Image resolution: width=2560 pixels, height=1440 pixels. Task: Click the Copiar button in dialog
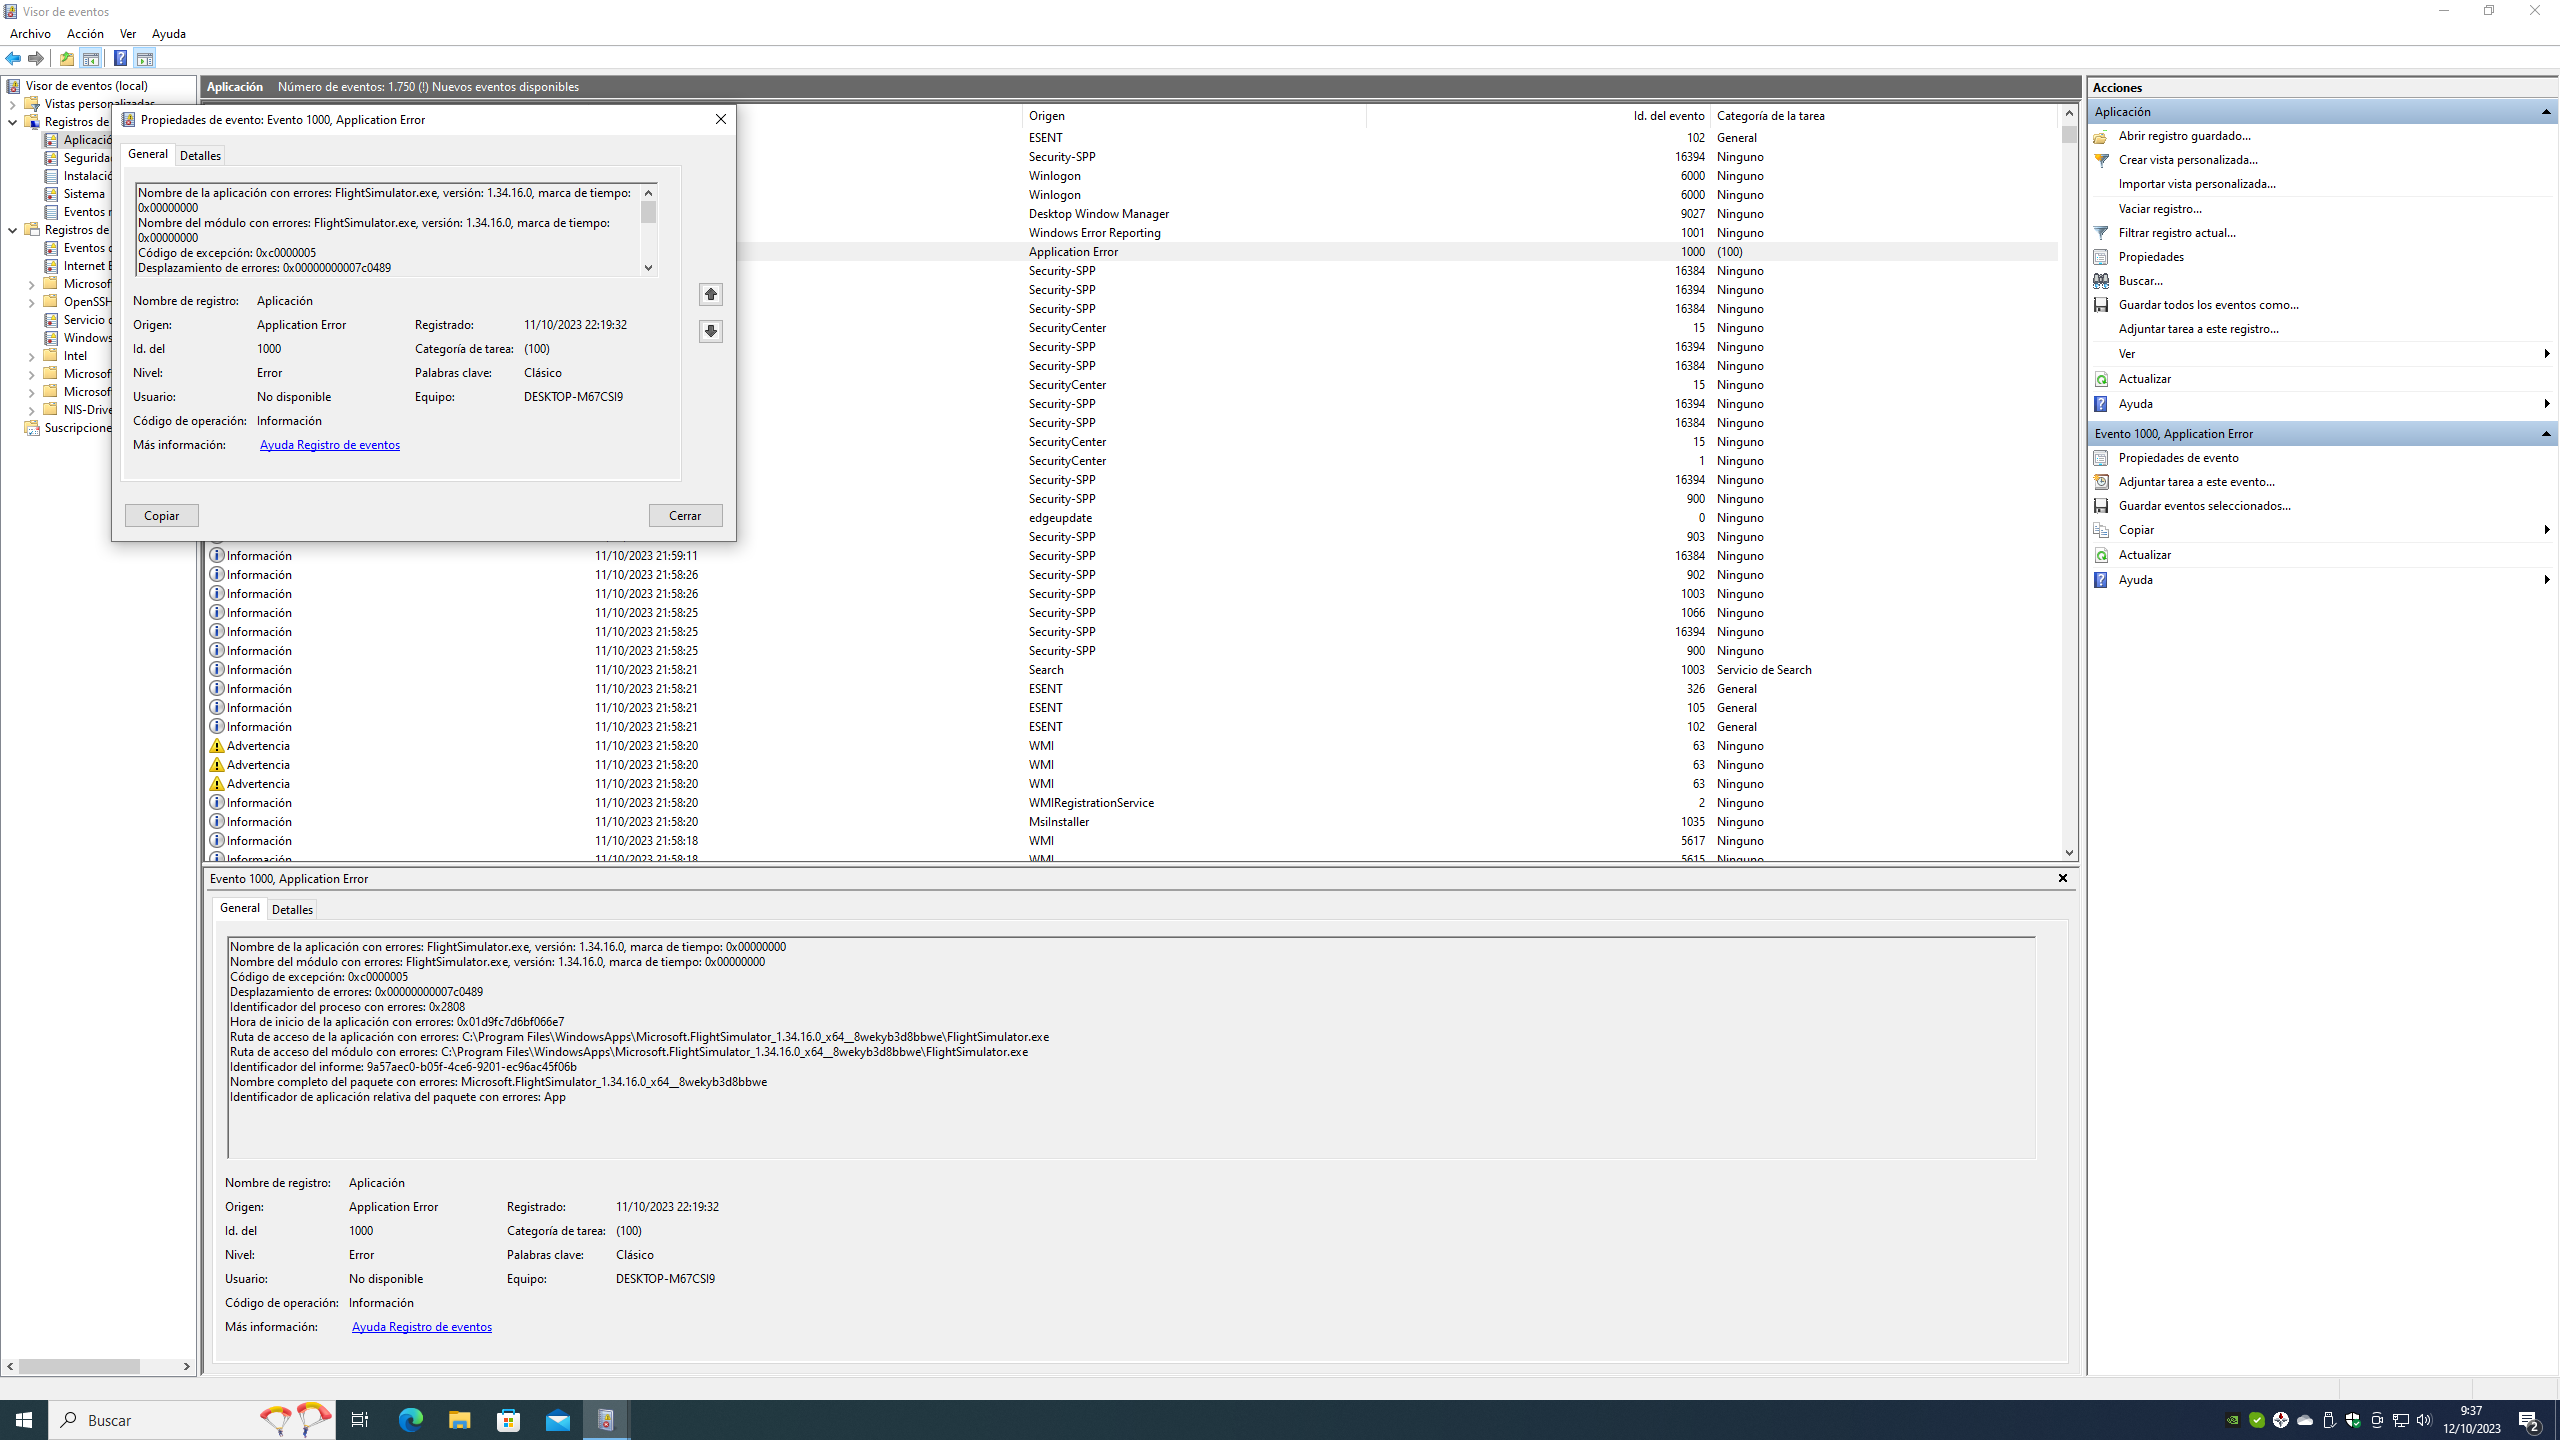[x=162, y=515]
